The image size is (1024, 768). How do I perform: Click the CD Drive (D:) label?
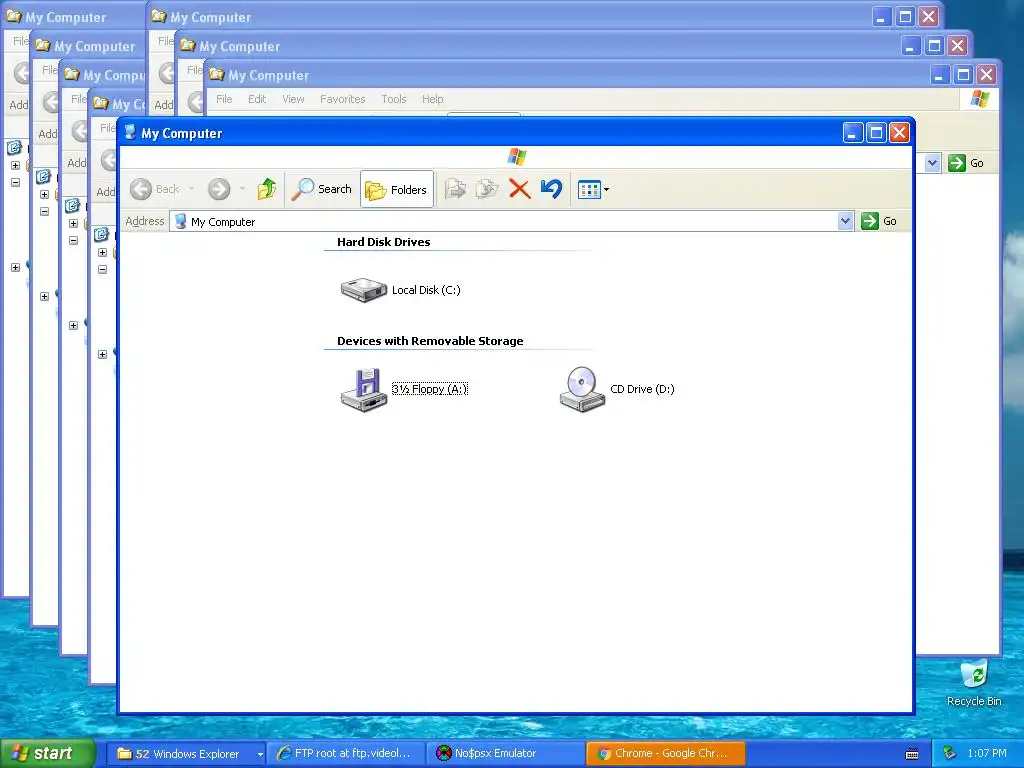(642, 389)
